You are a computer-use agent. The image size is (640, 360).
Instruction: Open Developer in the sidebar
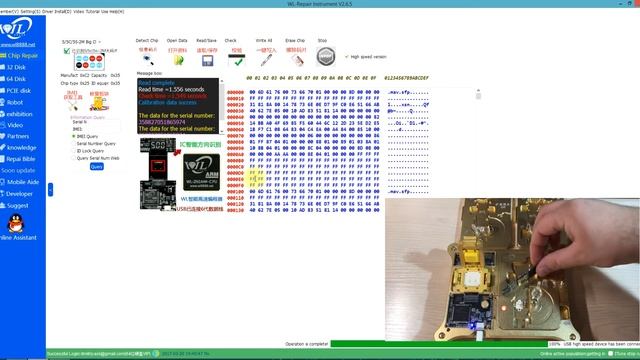(16, 194)
